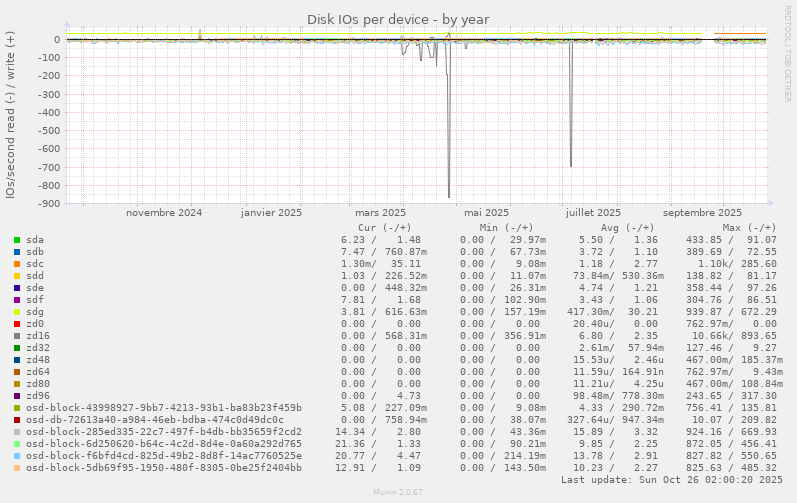This screenshot has width=797, height=503.
Task: Click the 'novembre 2024' axis label
Action: (164, 213)
